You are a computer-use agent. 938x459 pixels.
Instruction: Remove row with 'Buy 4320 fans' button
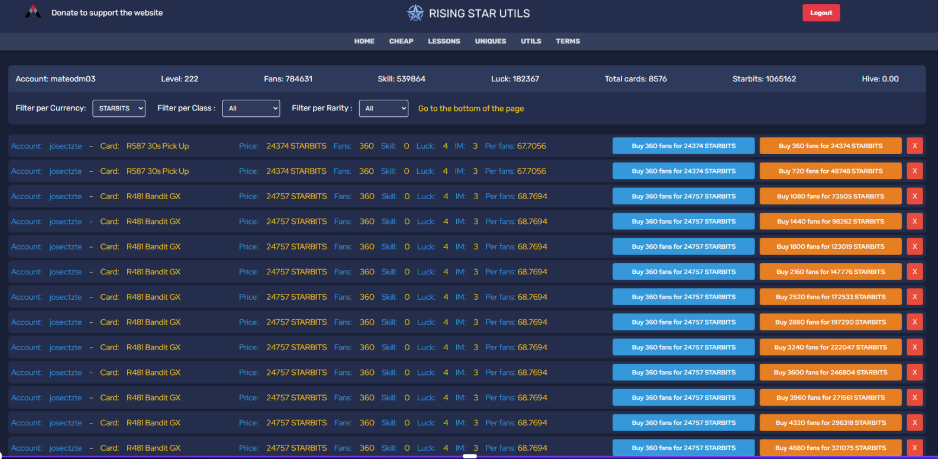tap(915, 422)
